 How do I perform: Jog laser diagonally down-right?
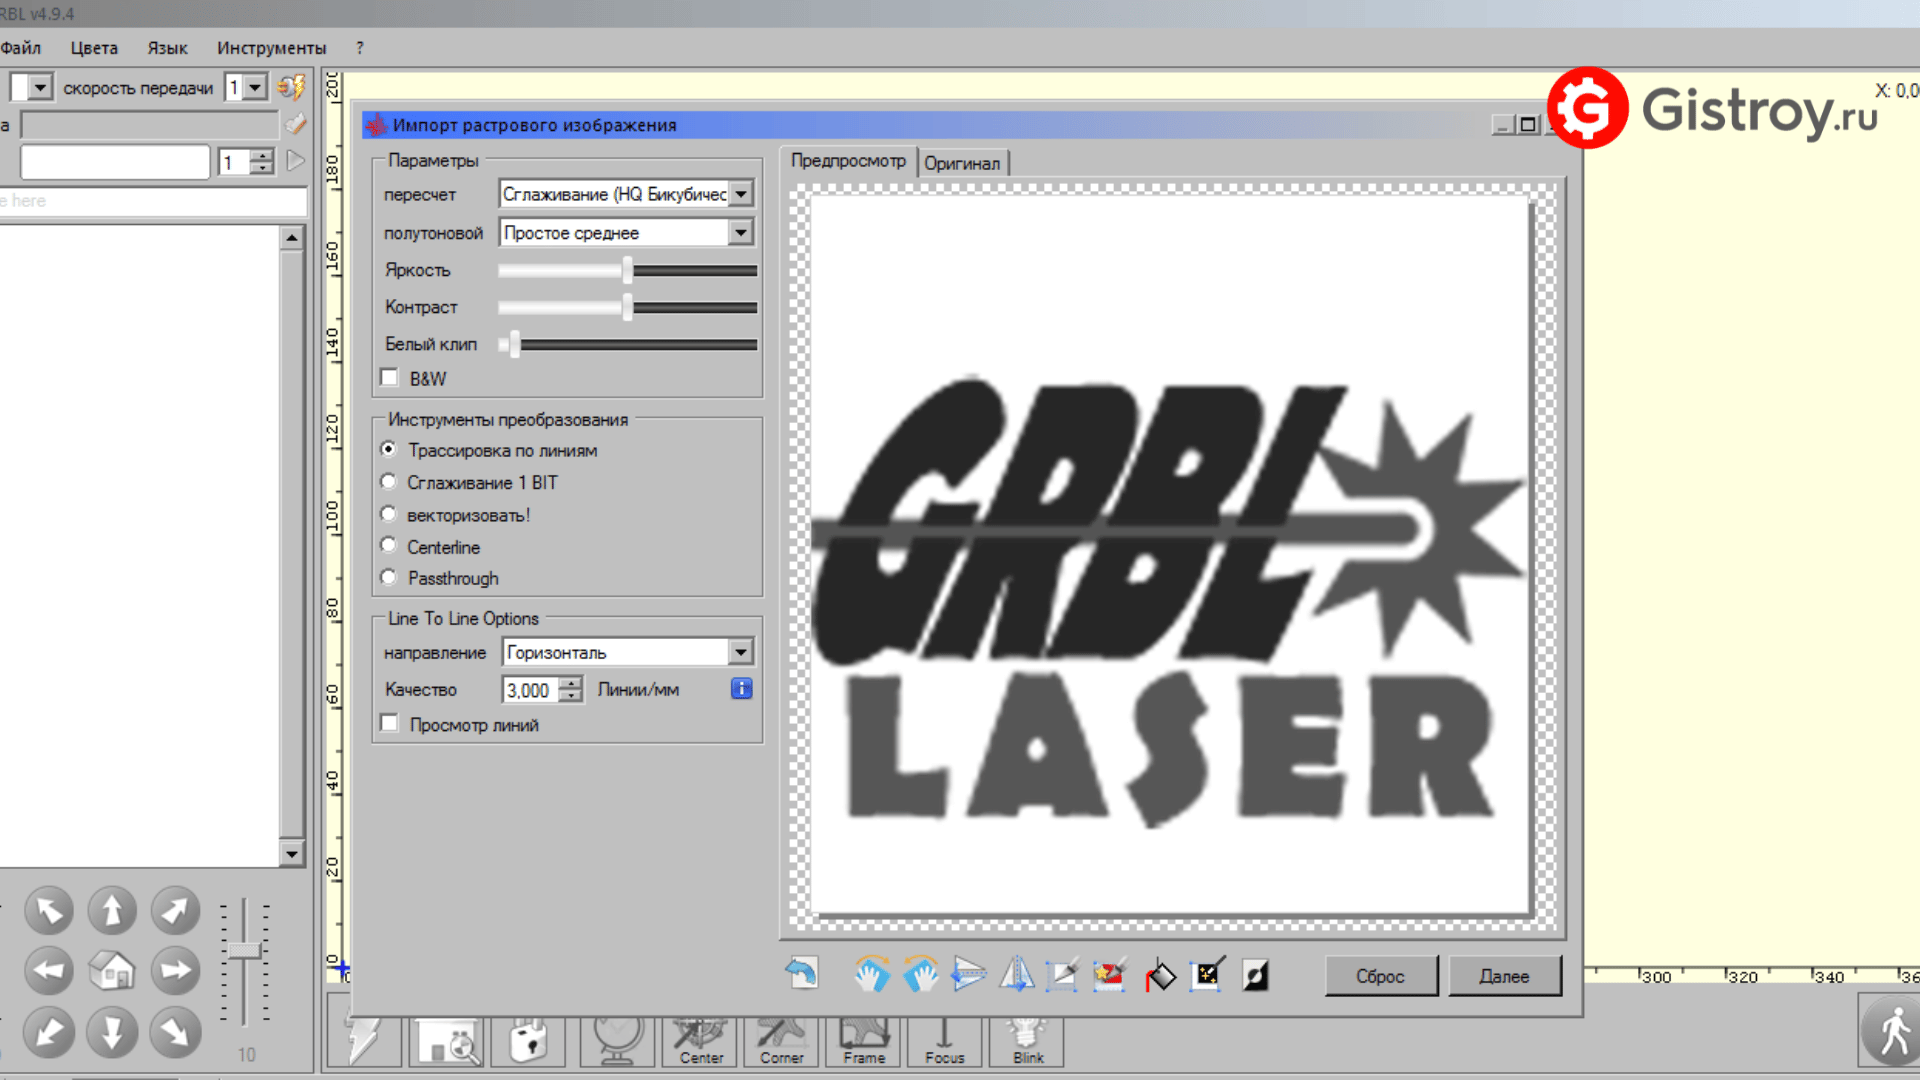[175, 1032]
